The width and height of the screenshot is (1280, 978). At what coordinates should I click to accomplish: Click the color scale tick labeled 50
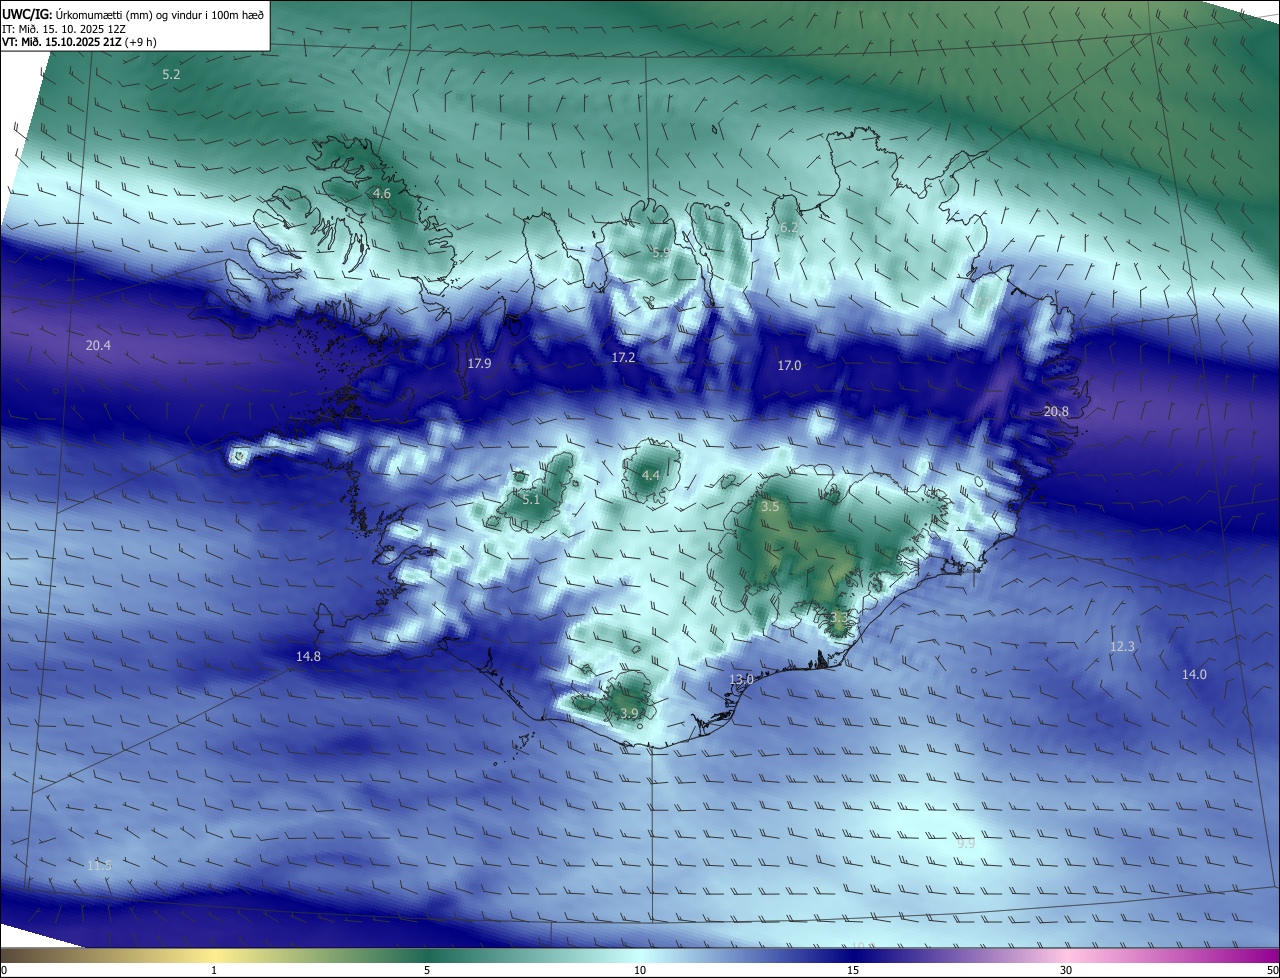pos(1272,970)
